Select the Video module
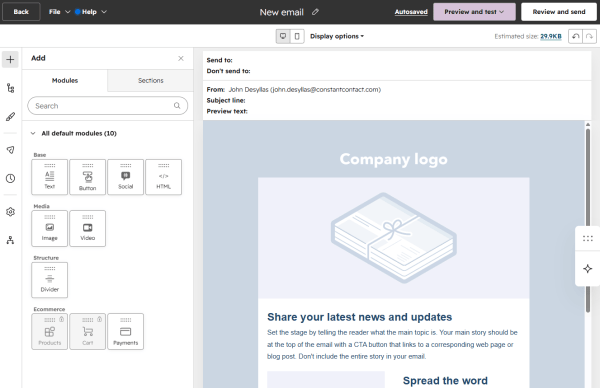The image size is (600, 388). [x=88, y=228]
